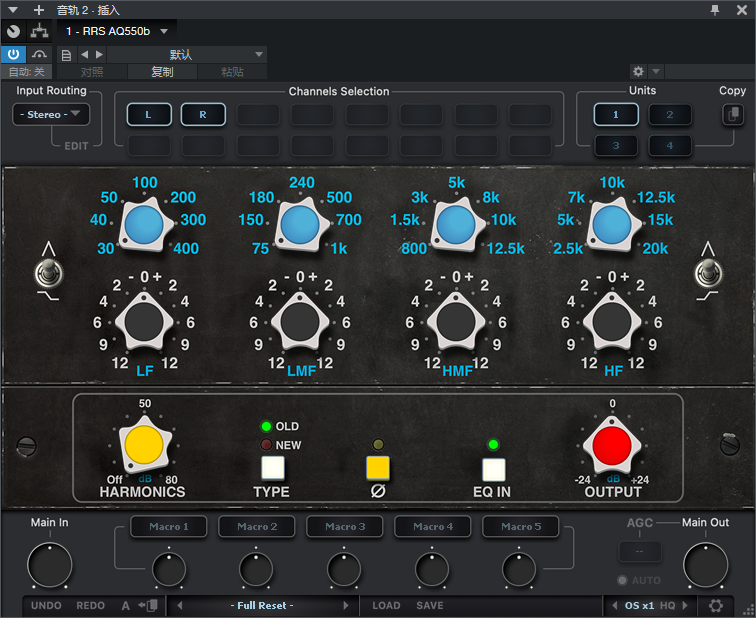Click the LF frequency blue knob
Viewport: 756px width, 618px height.
144,225
